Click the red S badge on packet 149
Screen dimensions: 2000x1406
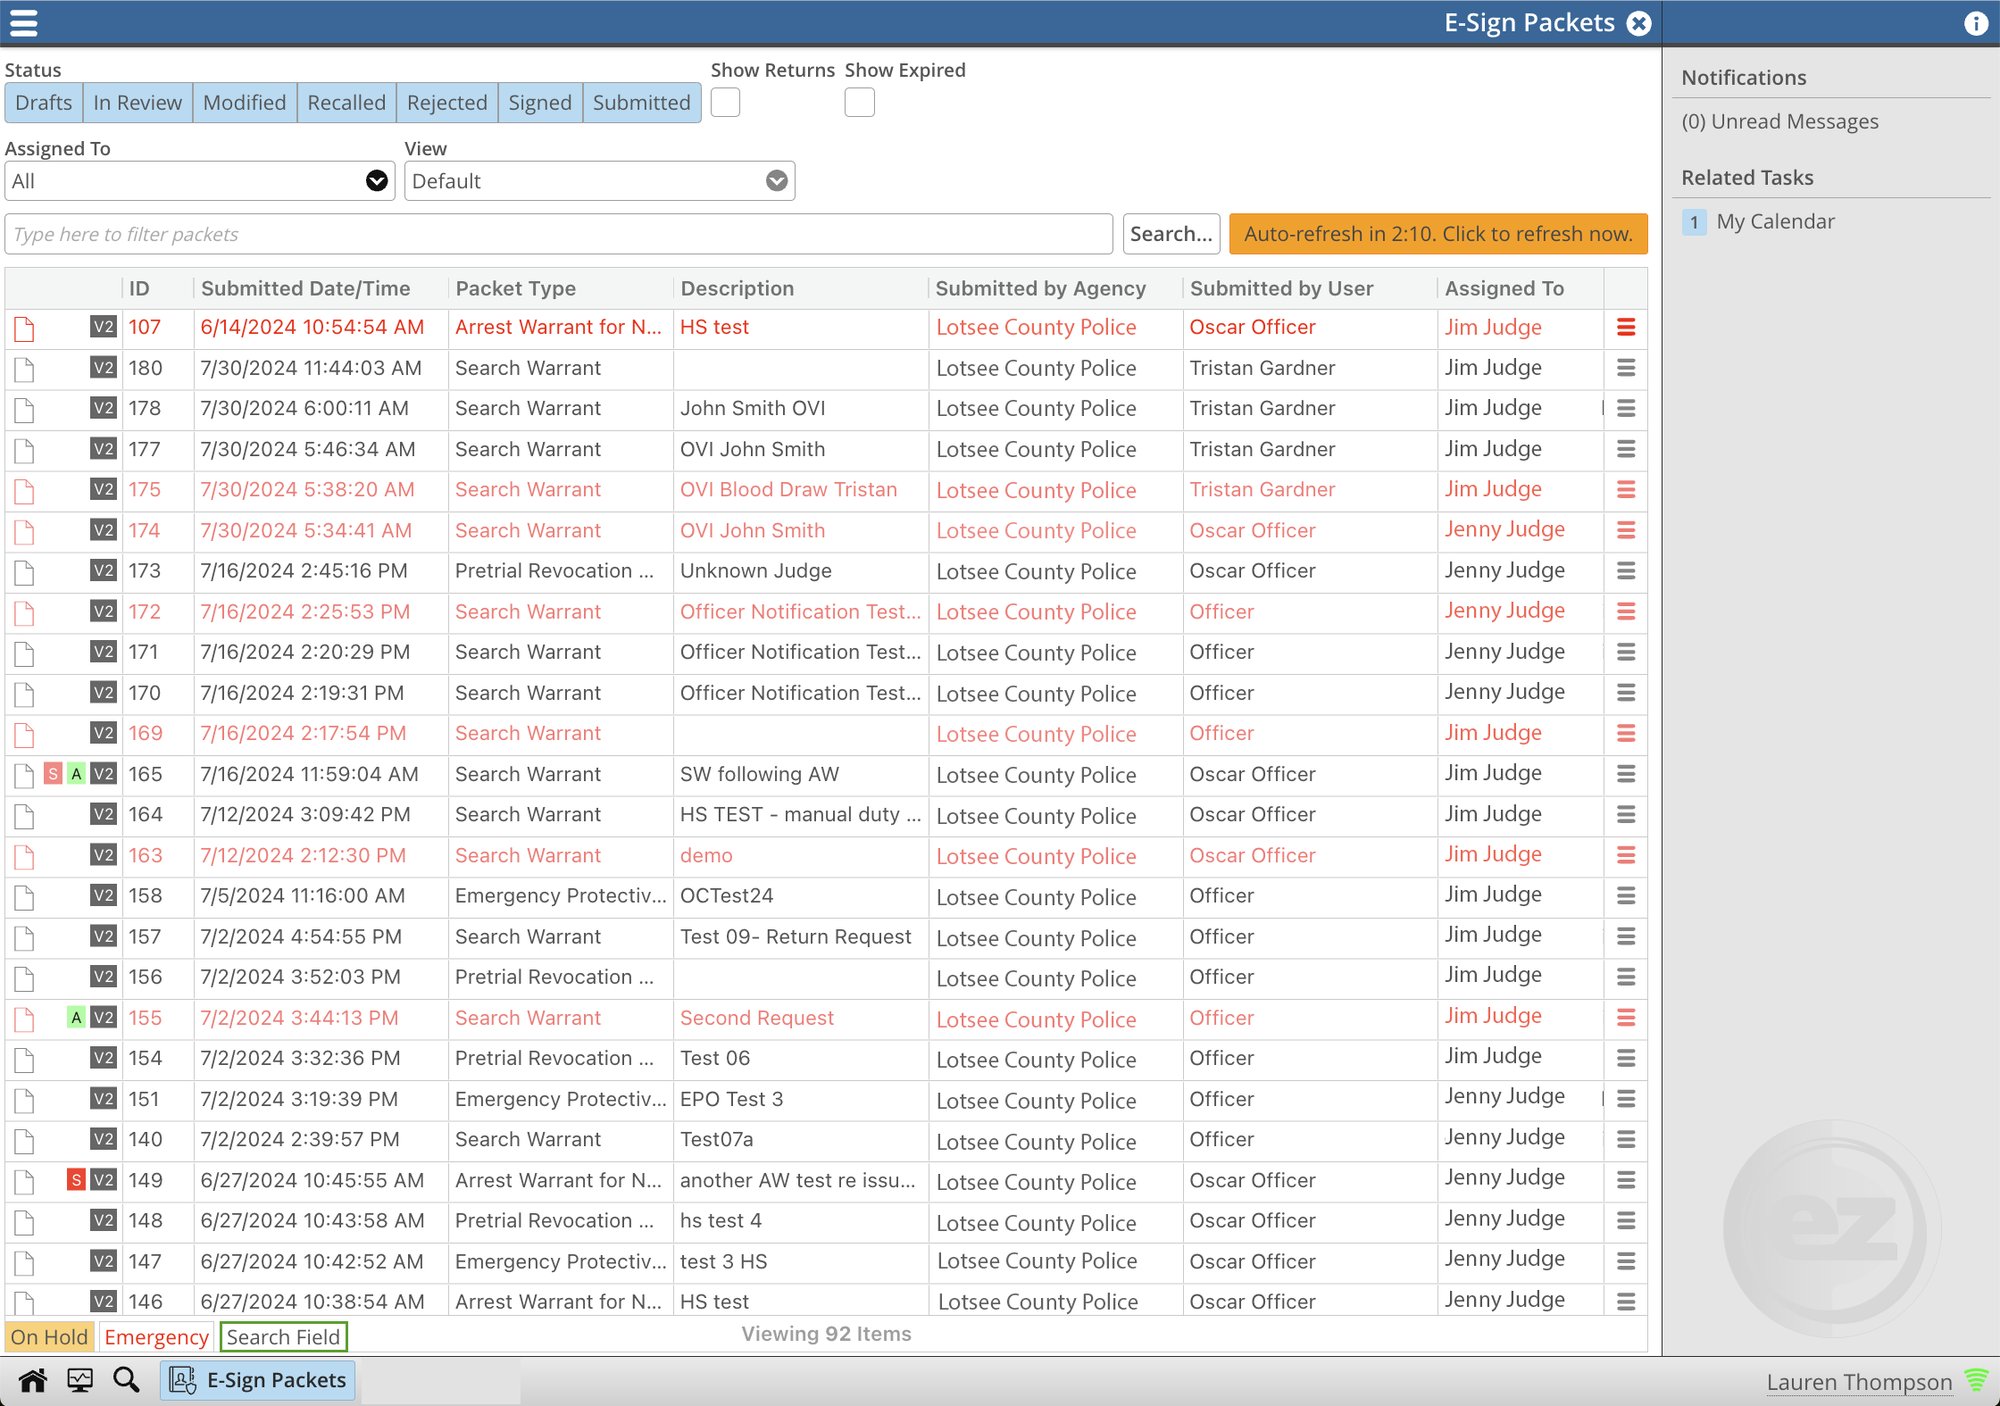tap(76, 1180)
